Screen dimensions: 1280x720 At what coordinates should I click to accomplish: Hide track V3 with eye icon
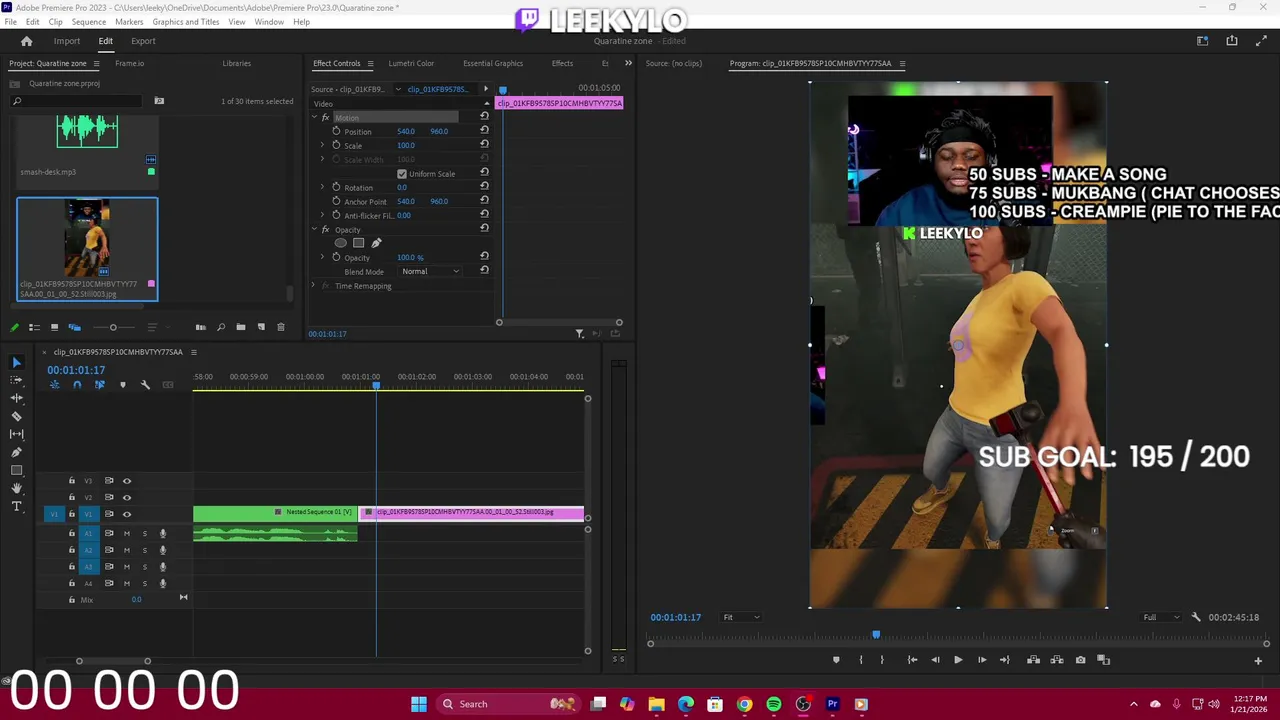tap(127, 481)
